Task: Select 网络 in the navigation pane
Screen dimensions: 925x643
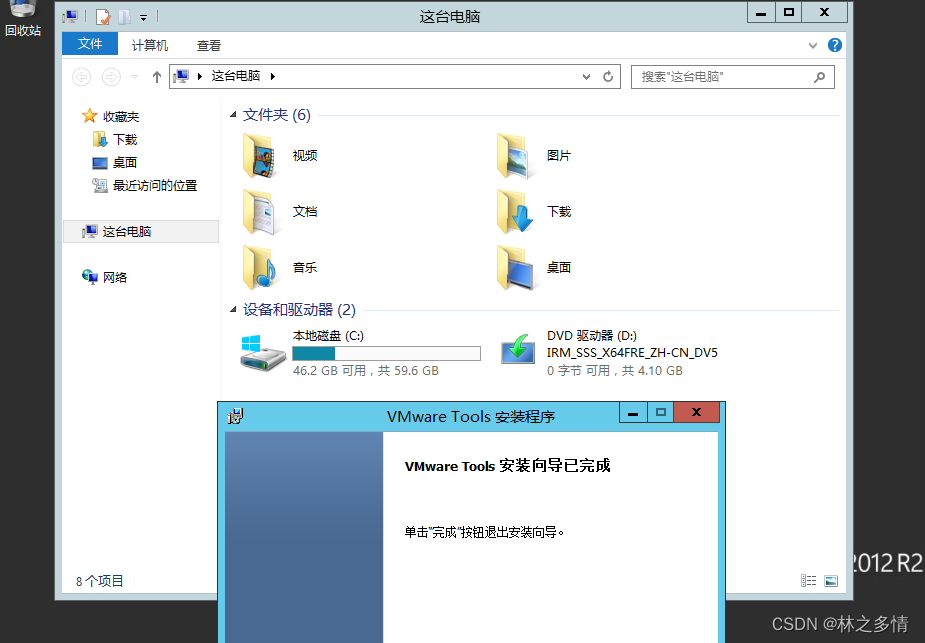Action: 104,277
